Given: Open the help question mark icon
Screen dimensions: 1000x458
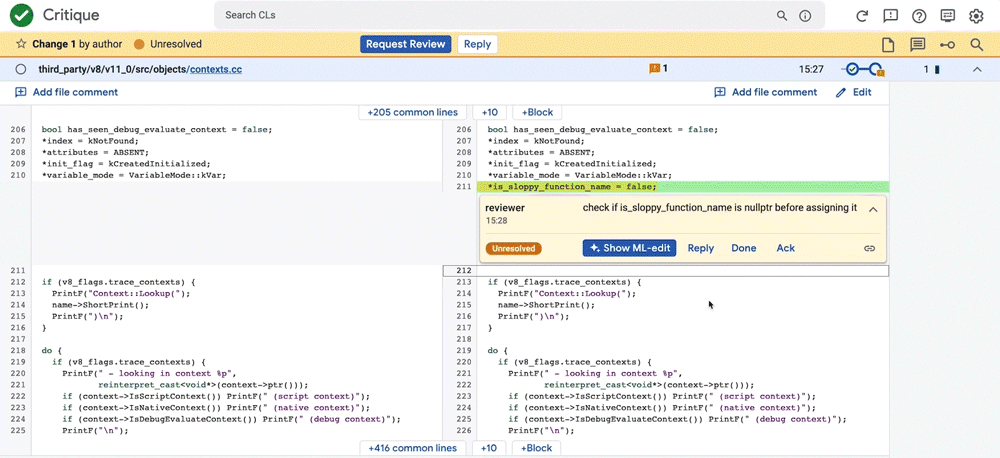Looking at the screenshot, I should coord(919,15).
